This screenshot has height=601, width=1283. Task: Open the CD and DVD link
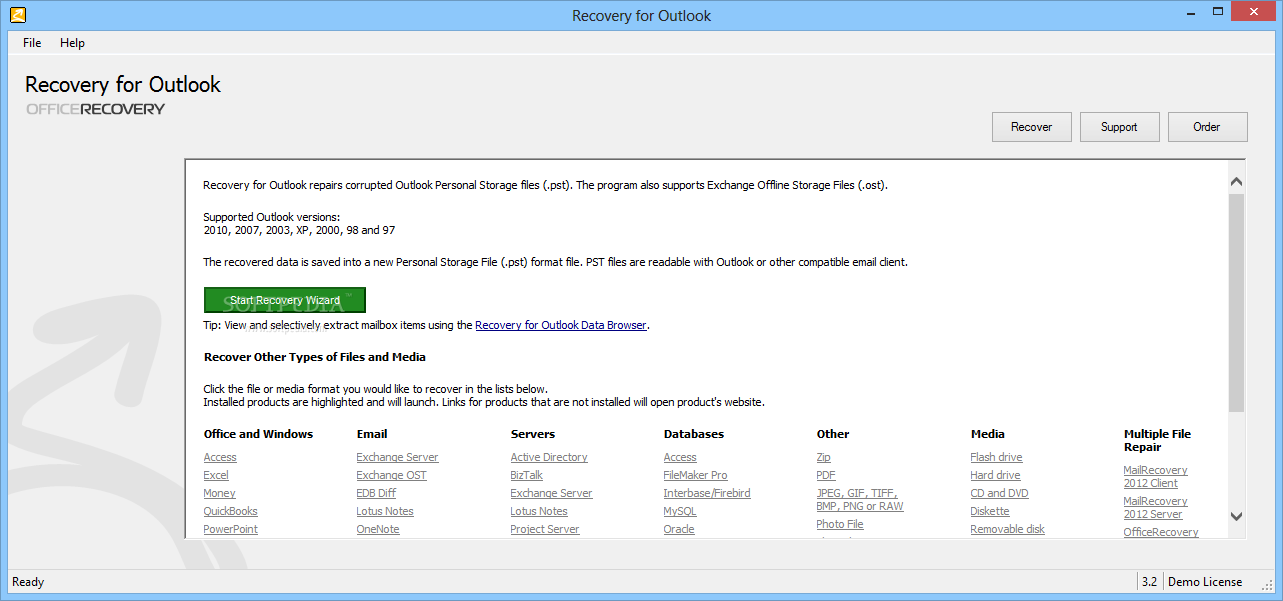coord(999,493)
